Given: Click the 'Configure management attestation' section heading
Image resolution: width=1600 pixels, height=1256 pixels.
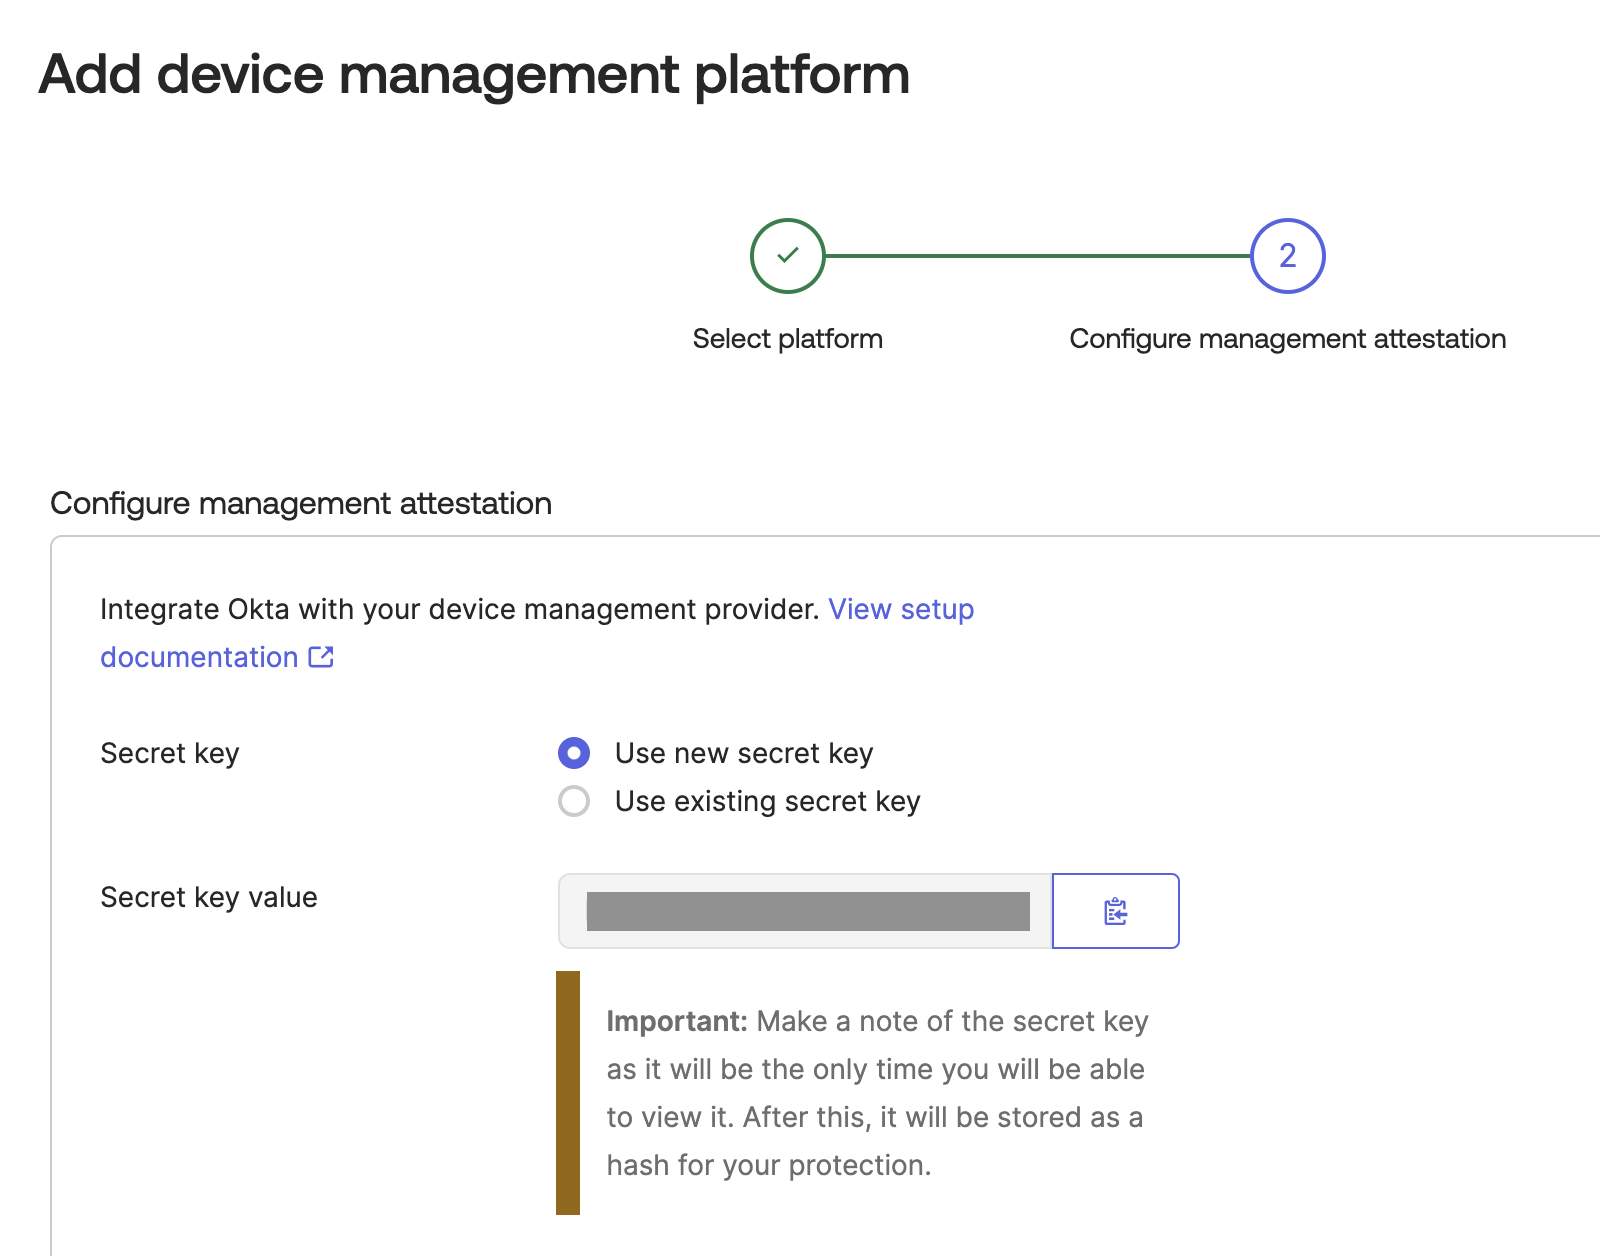Looking at the screenshot, I should pos(301,503).
